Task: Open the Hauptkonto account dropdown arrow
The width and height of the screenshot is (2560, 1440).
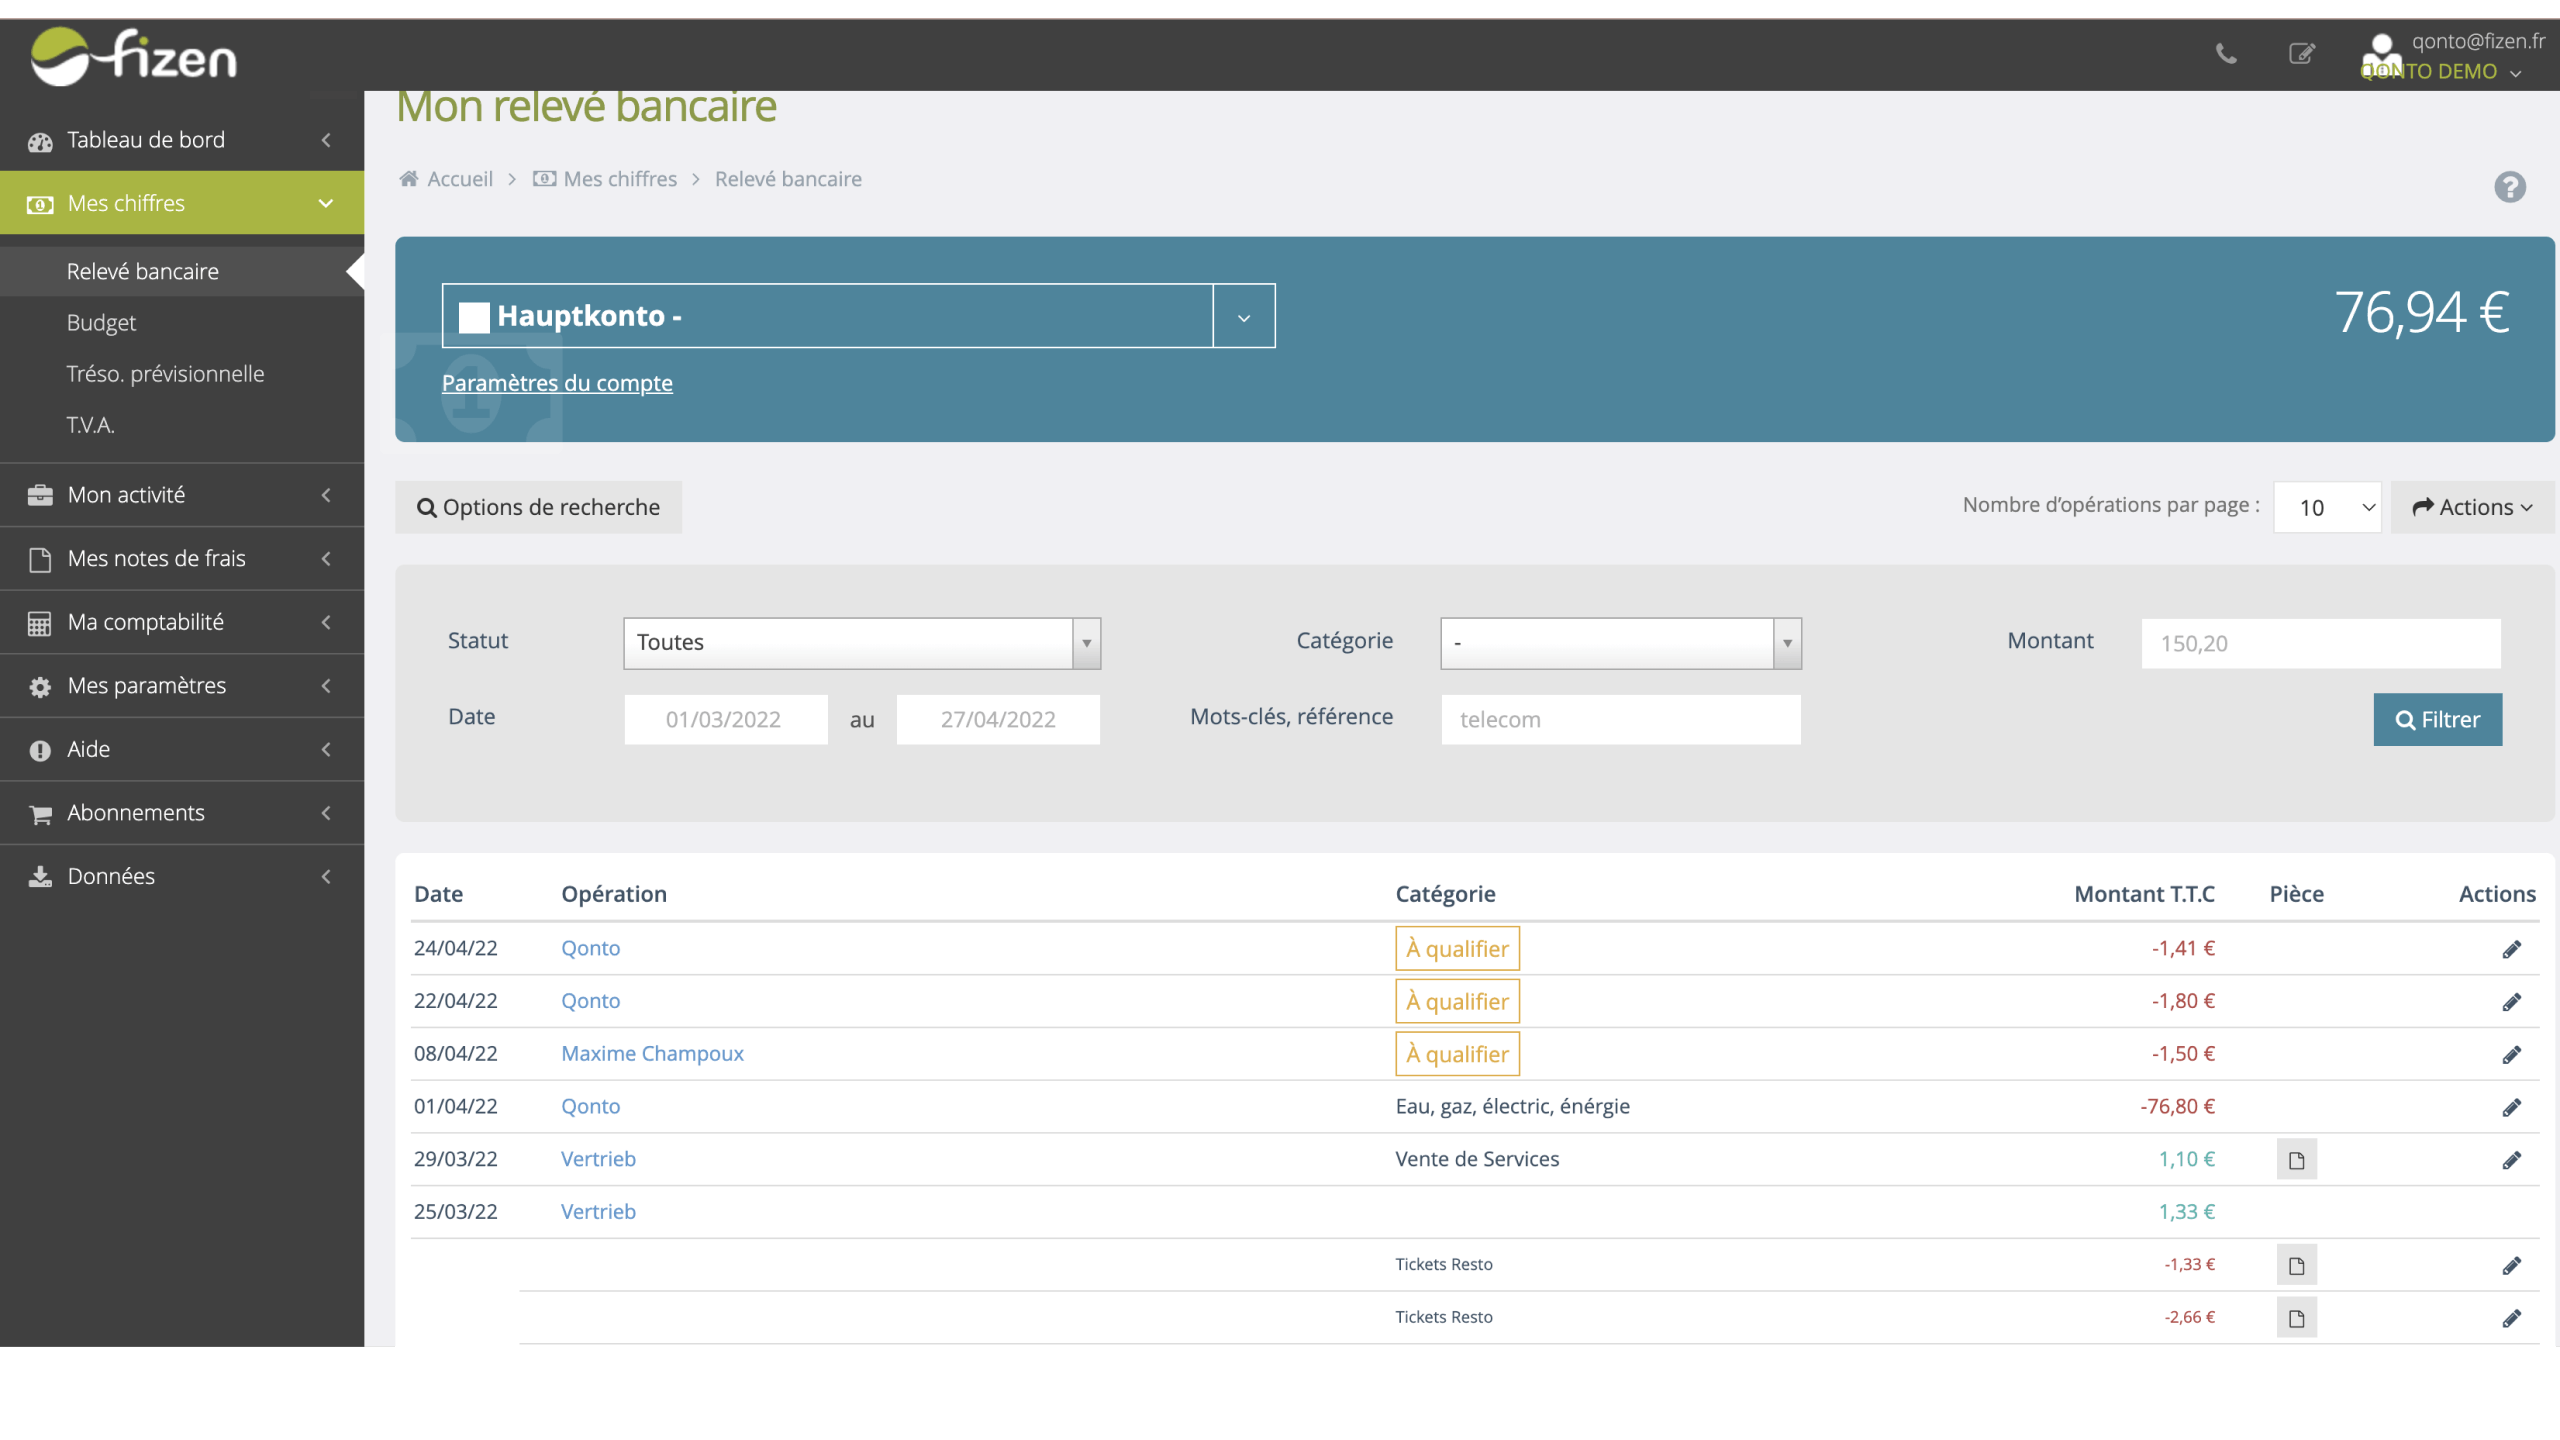Action: pyautogui.click(x=1244, y=317)
